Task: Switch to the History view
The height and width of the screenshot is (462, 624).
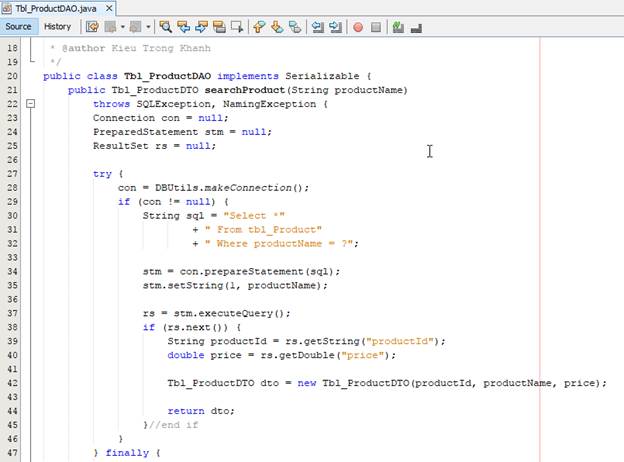Action: click(x=57, y=27)
